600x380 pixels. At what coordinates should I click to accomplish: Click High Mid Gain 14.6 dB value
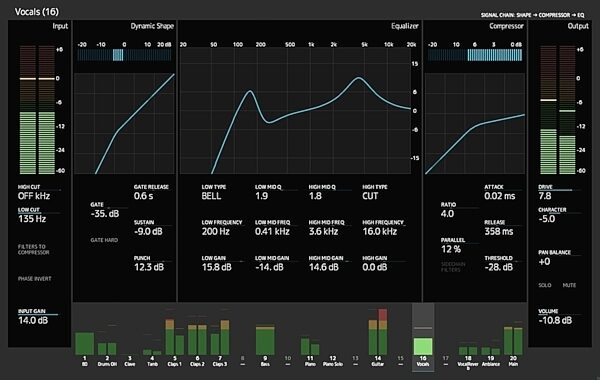coord(324,267)
